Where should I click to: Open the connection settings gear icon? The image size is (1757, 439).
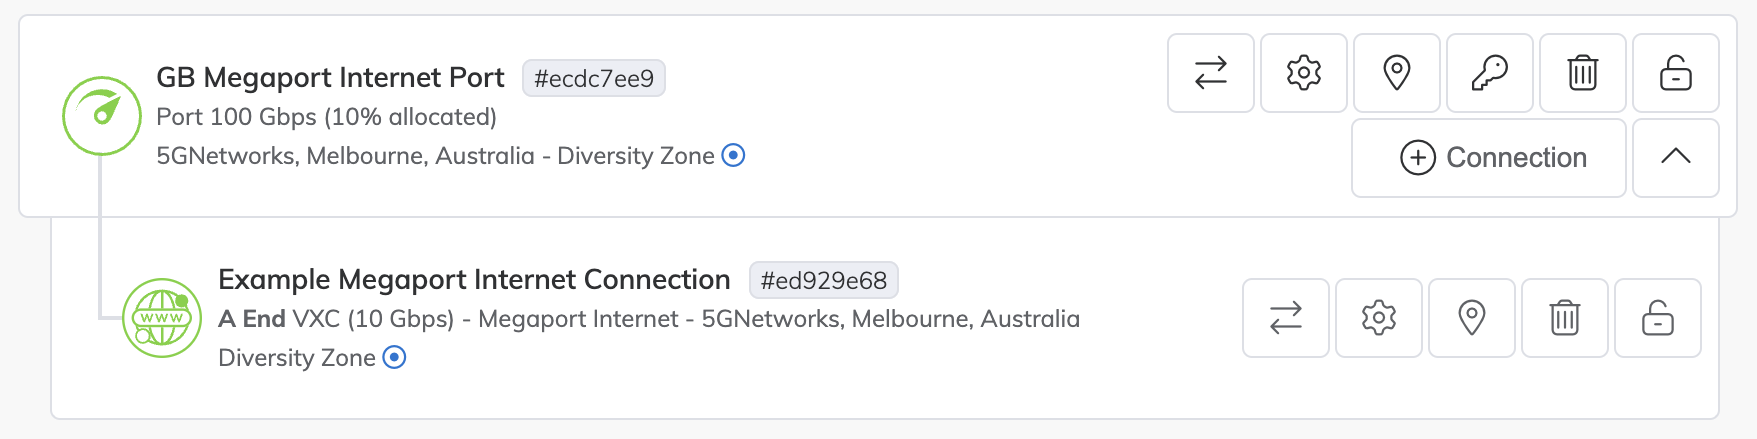[1378, 318]
